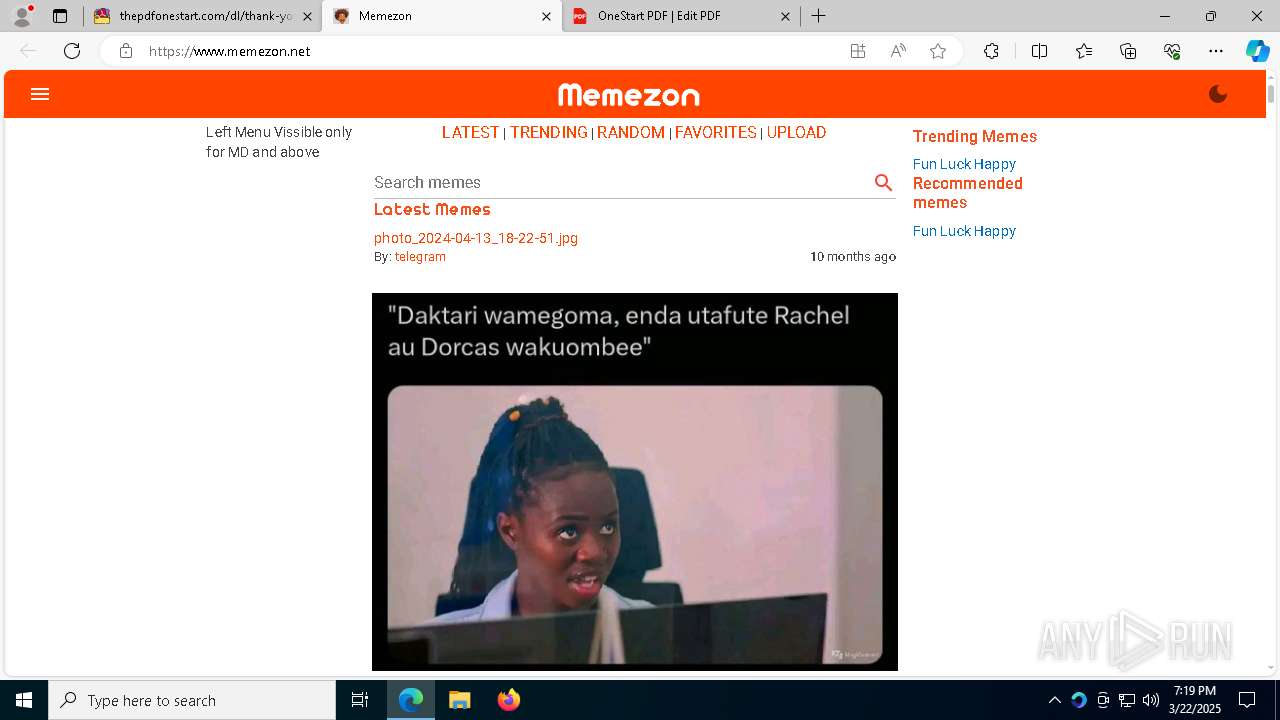Screen dimensions: 1280x720
Task: Select the 'Latest Memes' heading
Action: [432, 209]
